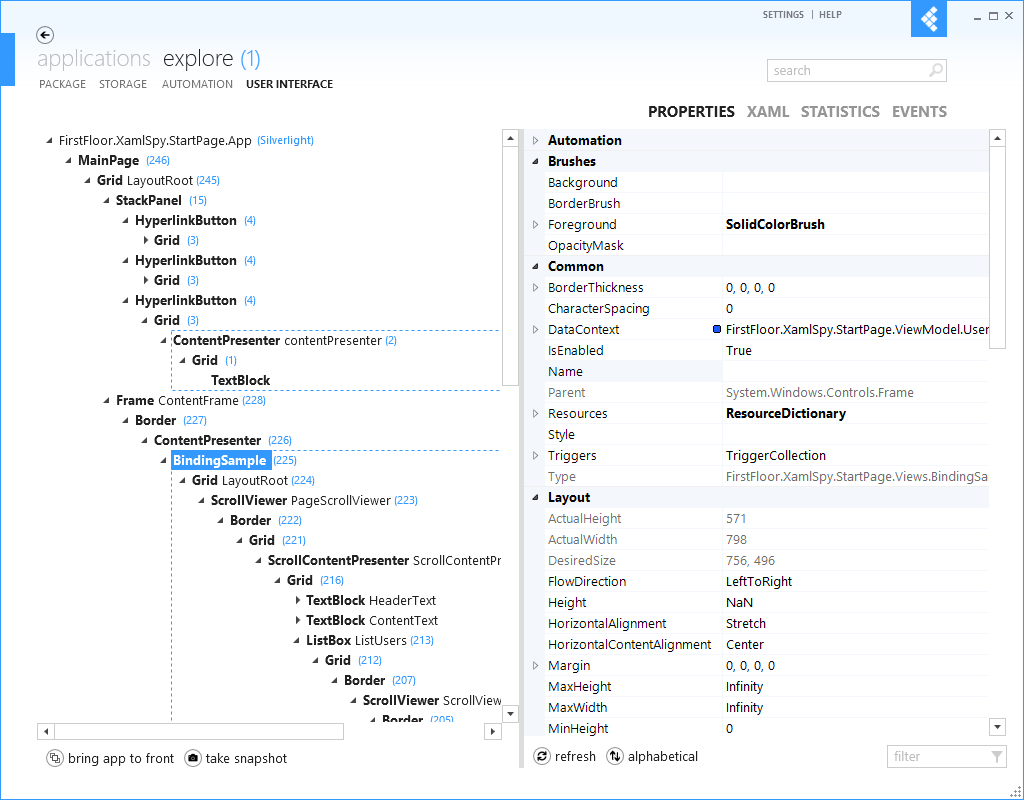This screenshot has height=800, width=1024.
Task: Collapse the Common property group
Action: coord(536,266)
